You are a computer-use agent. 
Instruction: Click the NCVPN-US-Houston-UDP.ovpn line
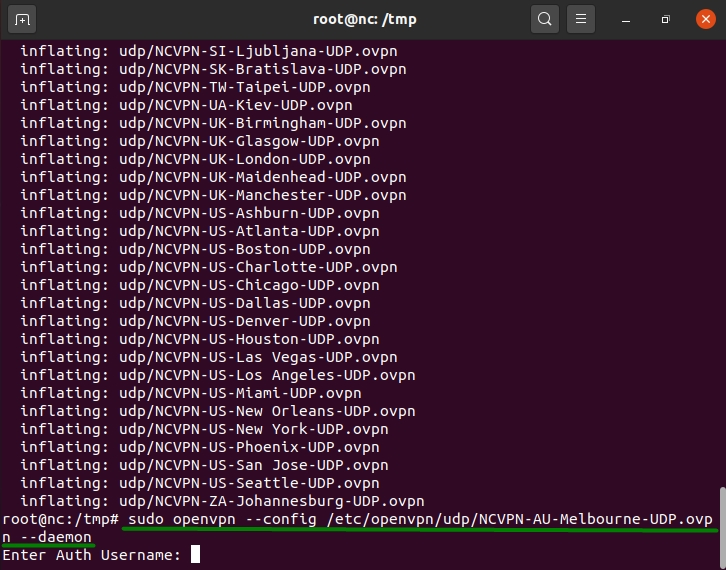[200, 339]
